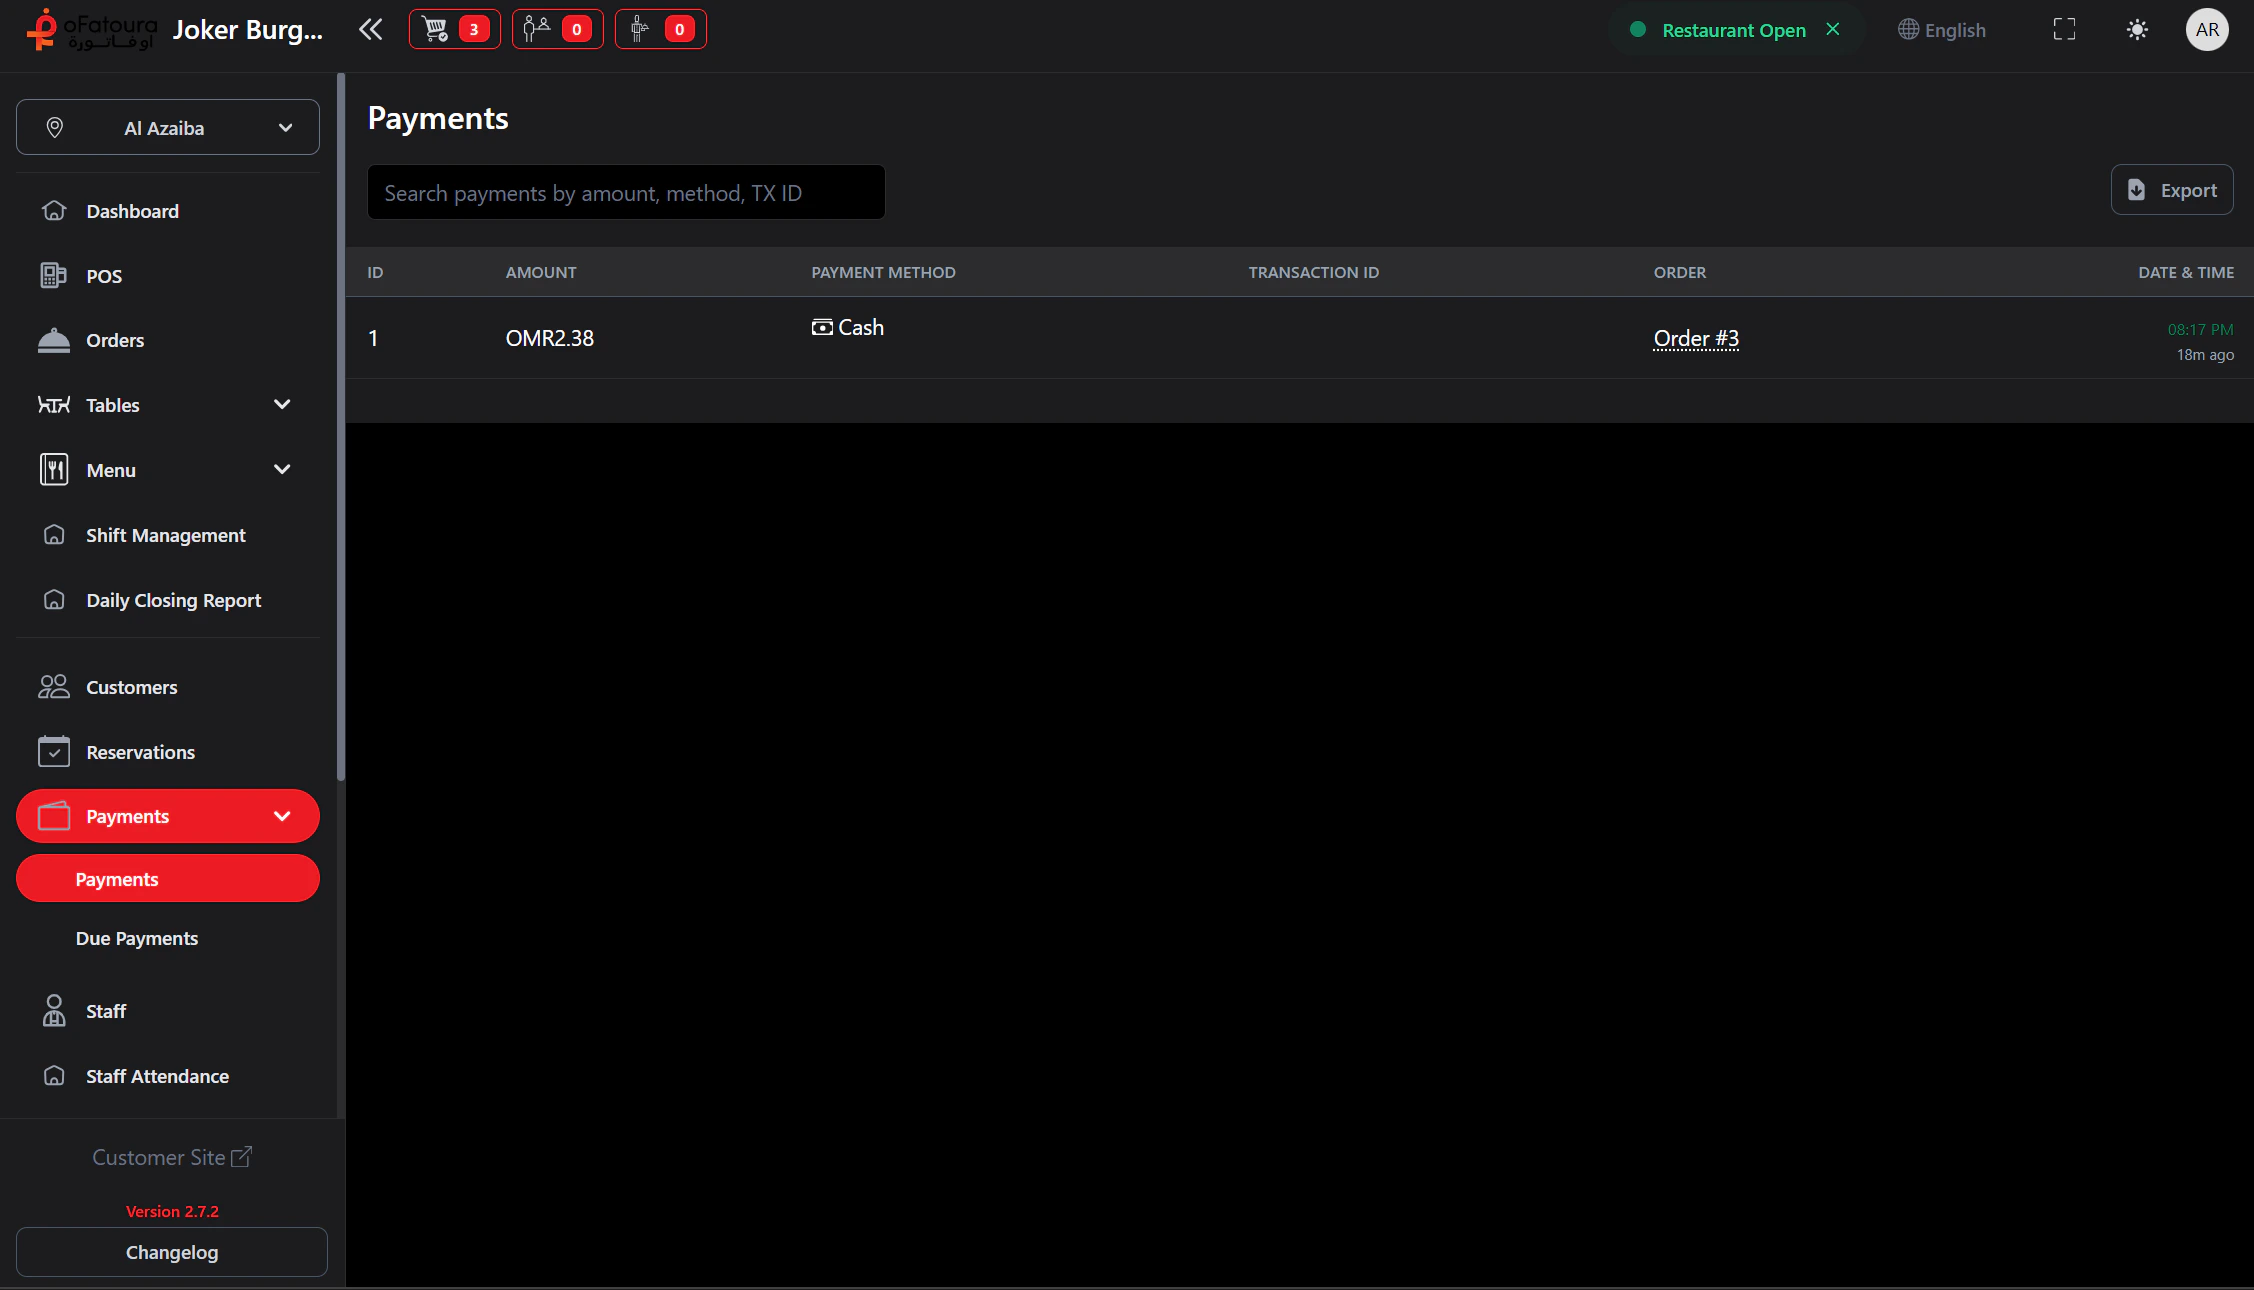Screen dimensions: 2254x1290
Task: Open the AR user avatar
Action: pos(2207,30)
